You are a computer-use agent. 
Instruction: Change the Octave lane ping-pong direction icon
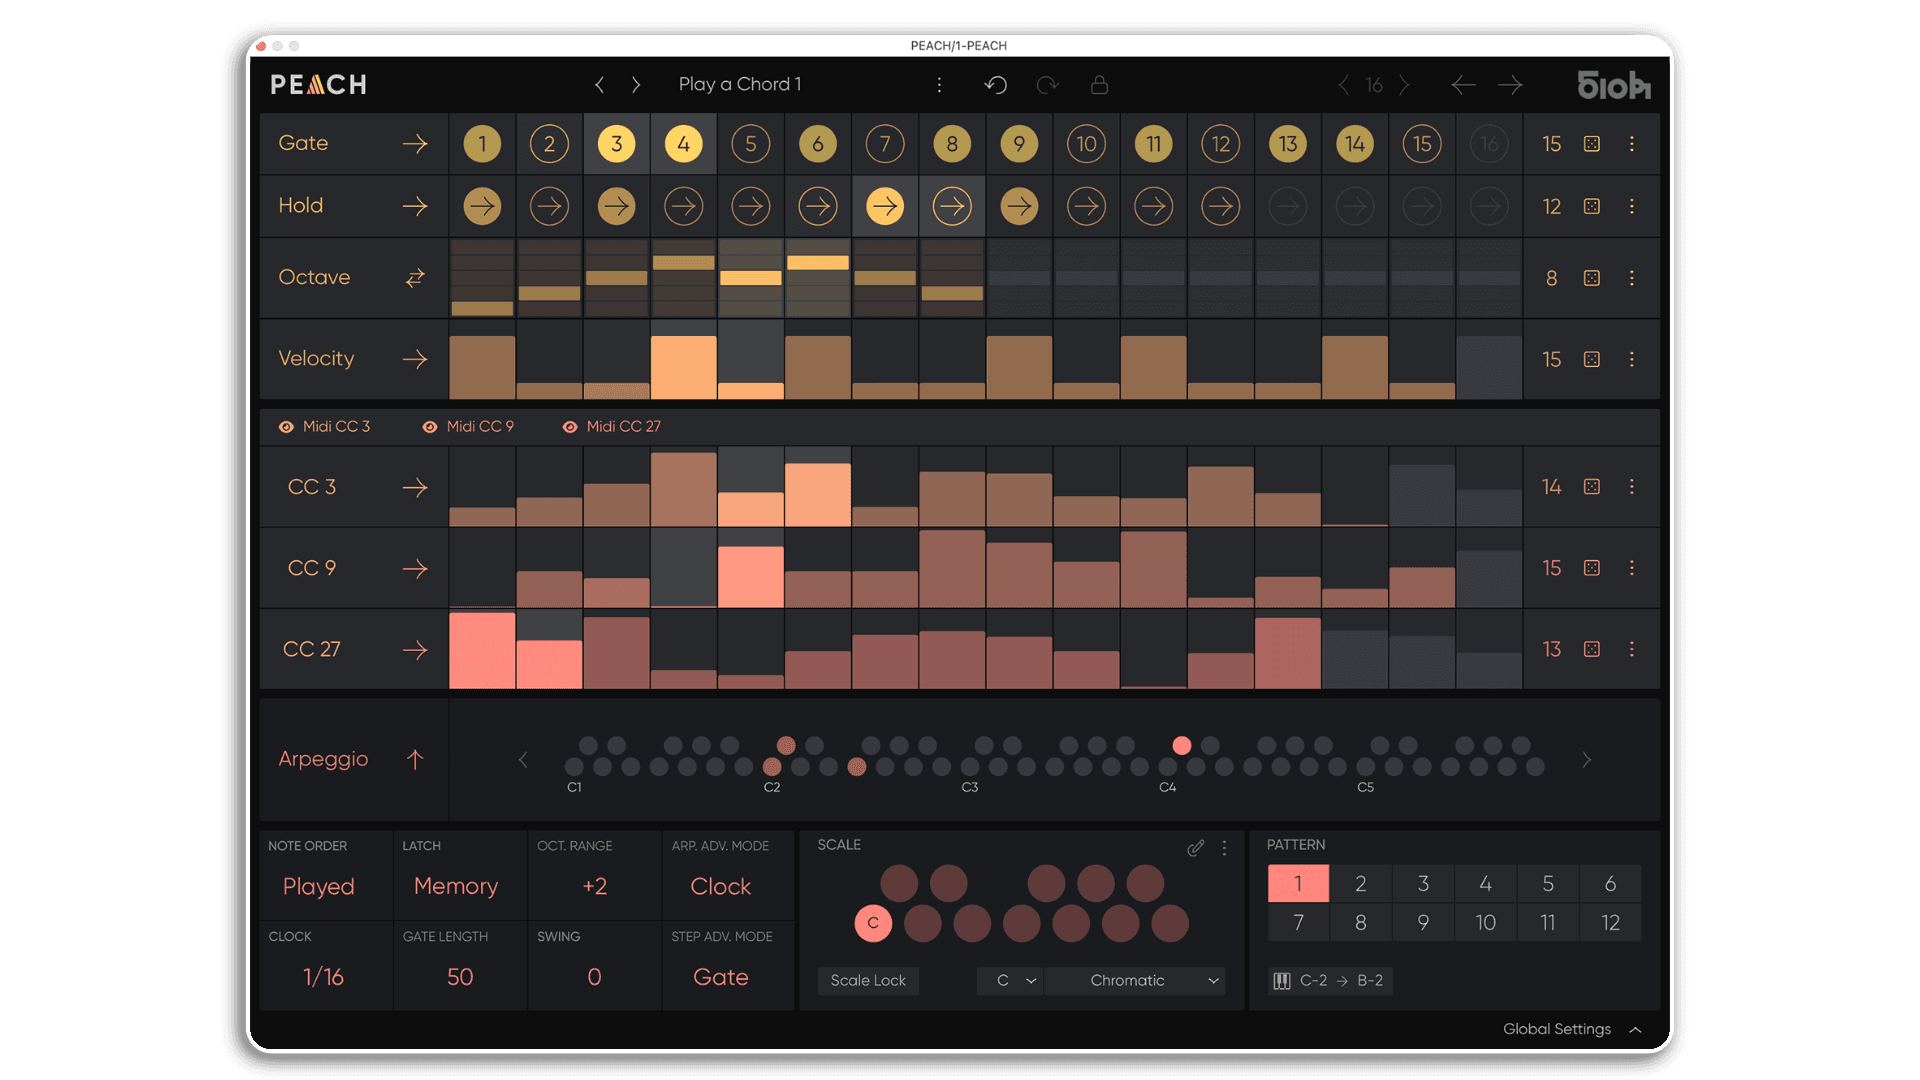pos(415,278)
